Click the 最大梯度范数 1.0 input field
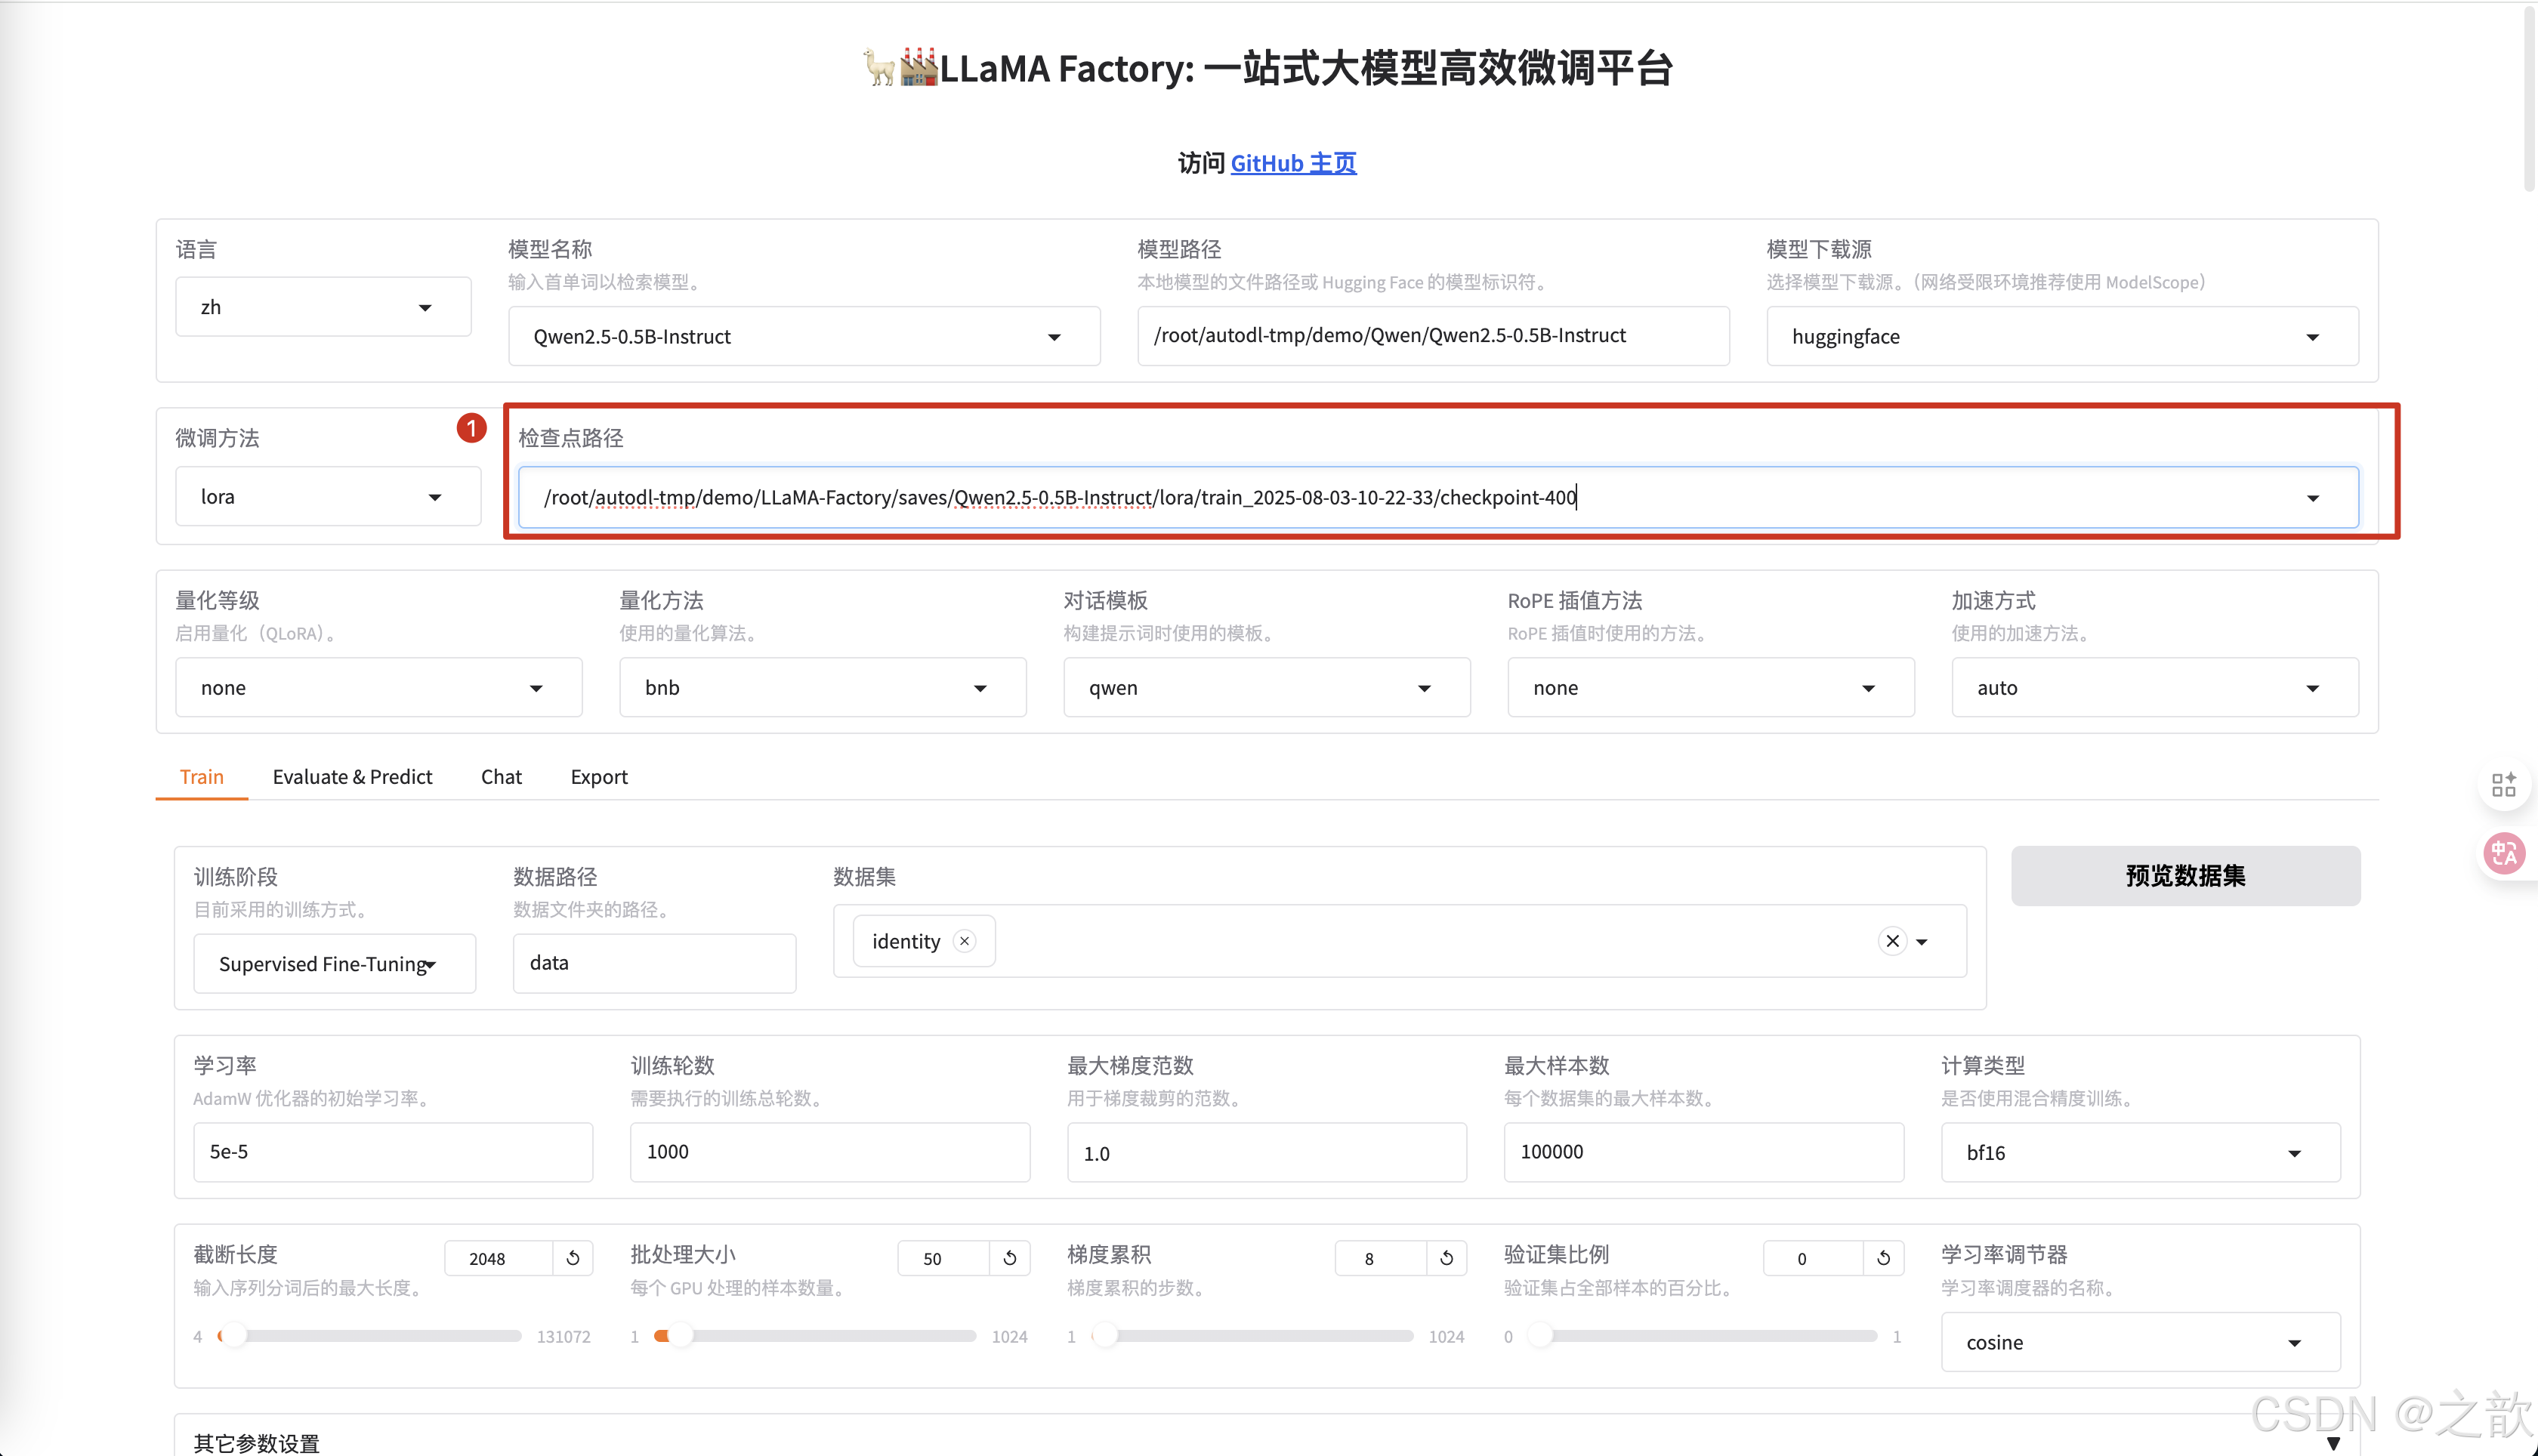The image size is (2538, 1456). (1267, 1152)
